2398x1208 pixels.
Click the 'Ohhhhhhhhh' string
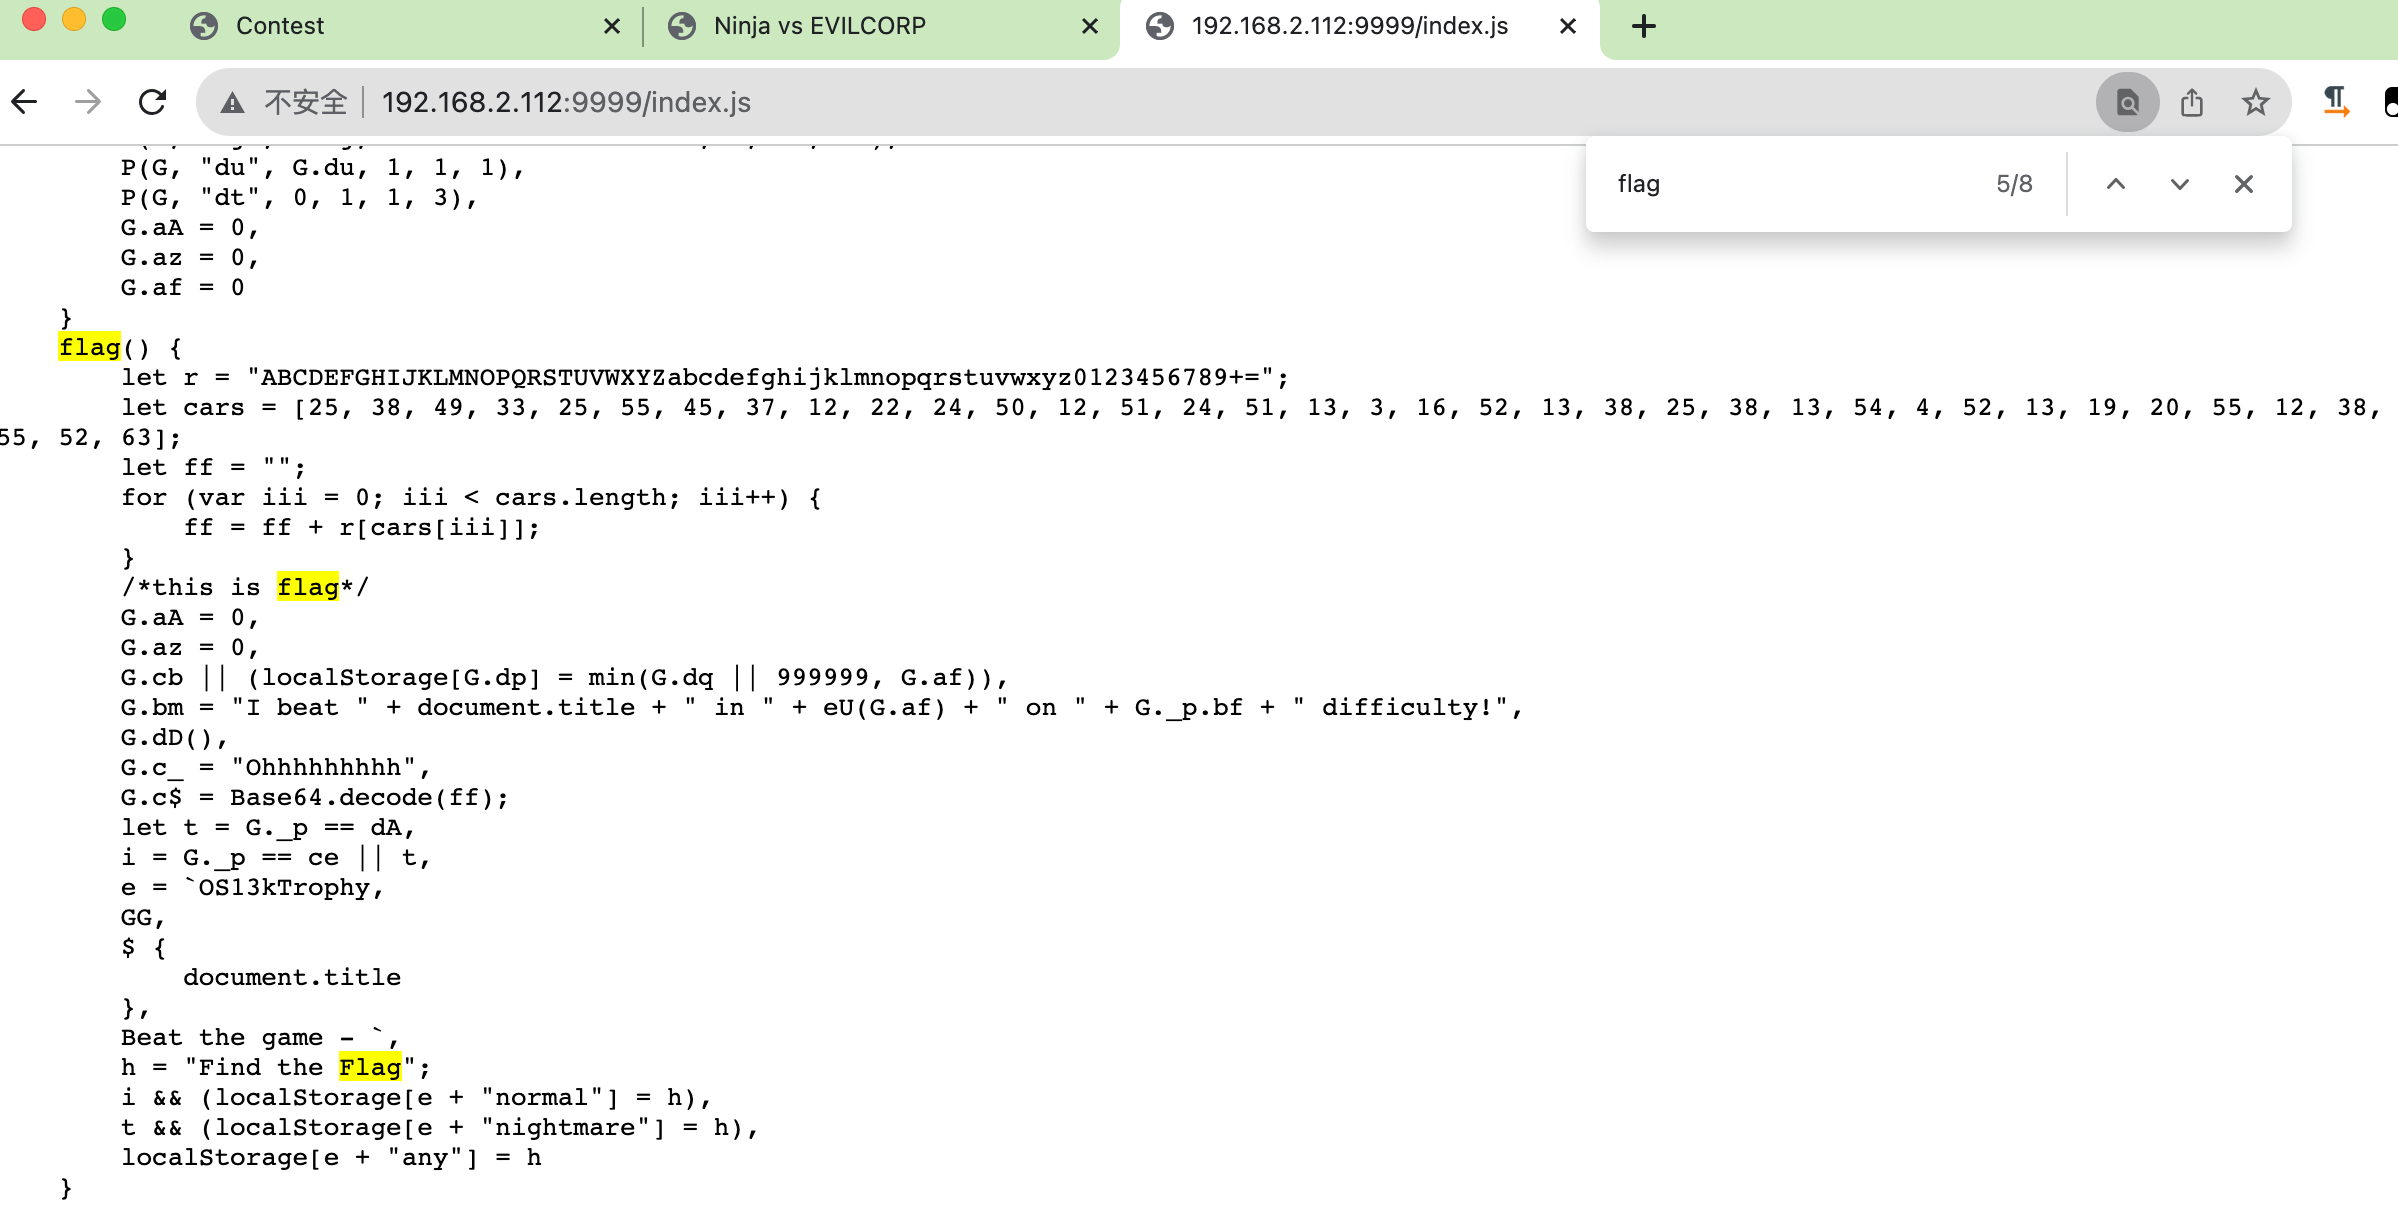[x=324, y=767]
